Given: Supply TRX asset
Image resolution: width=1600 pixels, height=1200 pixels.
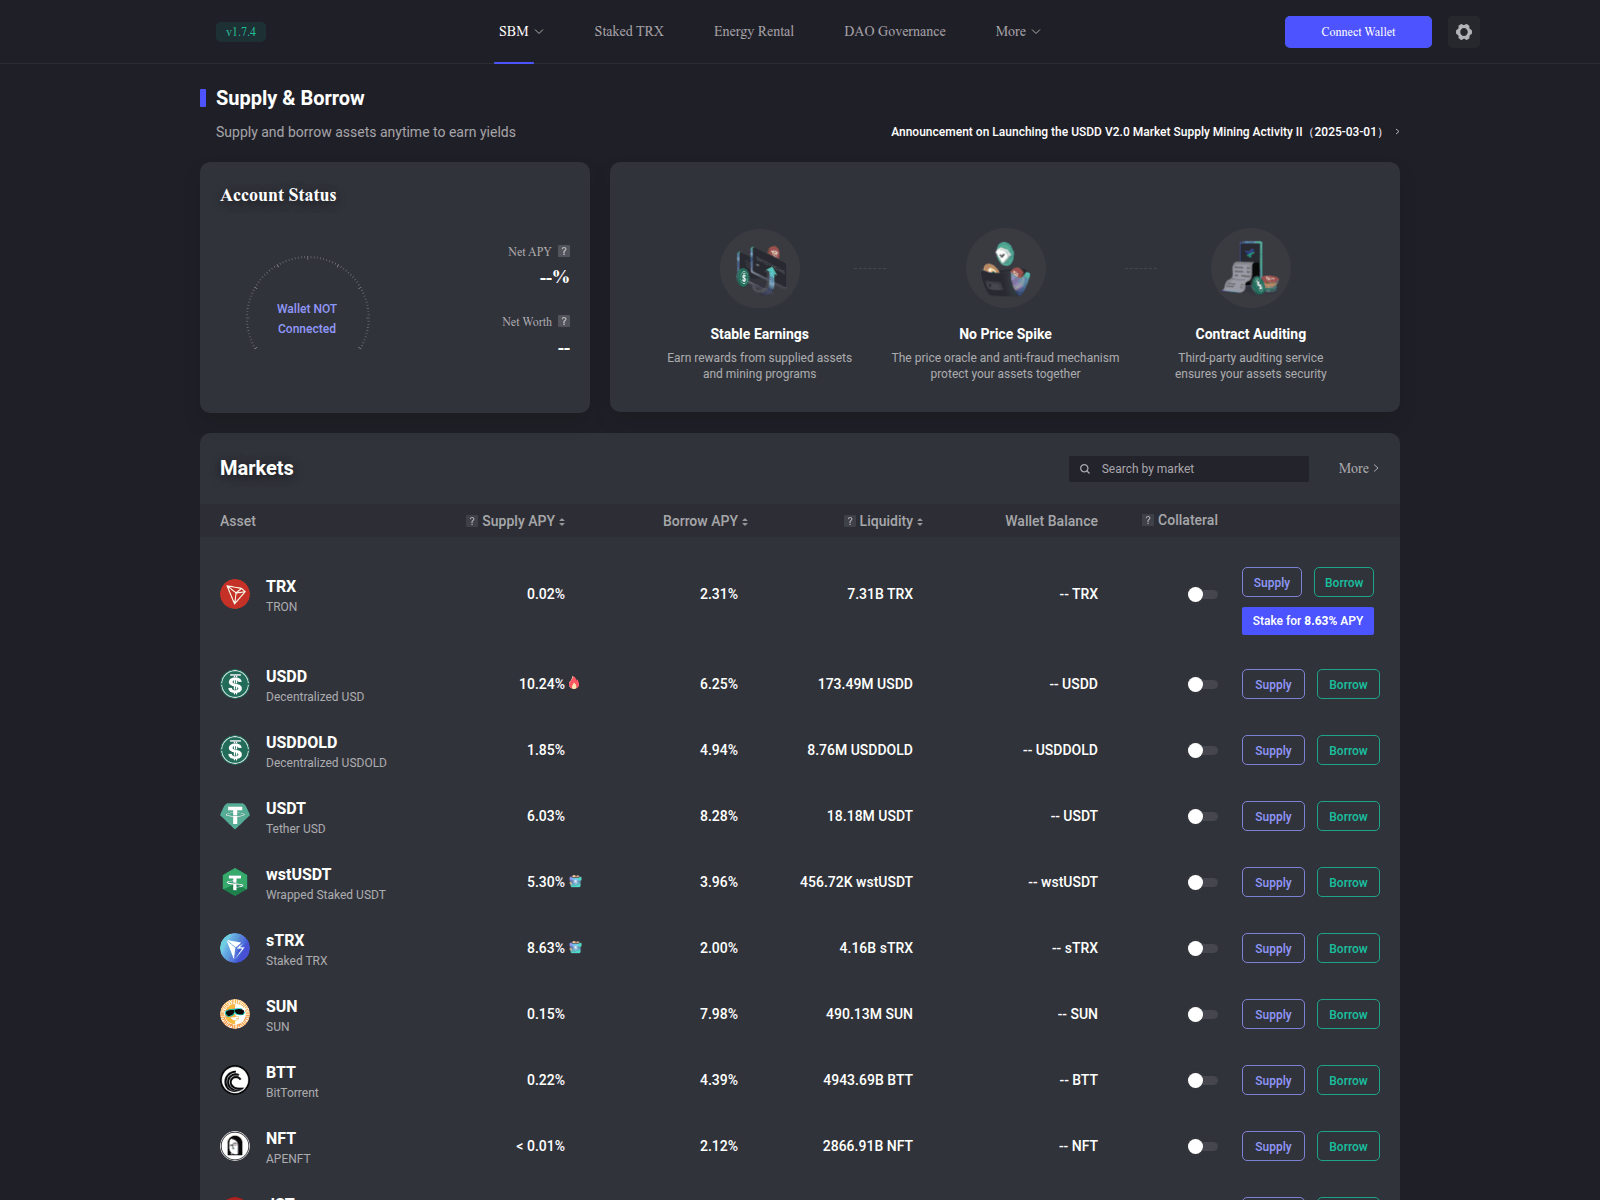Looking at the screenshot, I should coord(1272,583).
